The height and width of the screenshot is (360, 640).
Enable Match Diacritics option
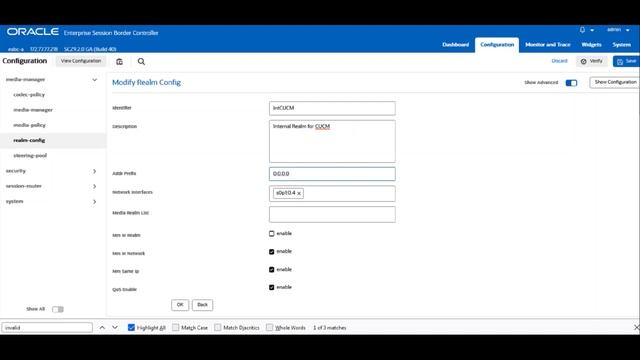point(218,327)
